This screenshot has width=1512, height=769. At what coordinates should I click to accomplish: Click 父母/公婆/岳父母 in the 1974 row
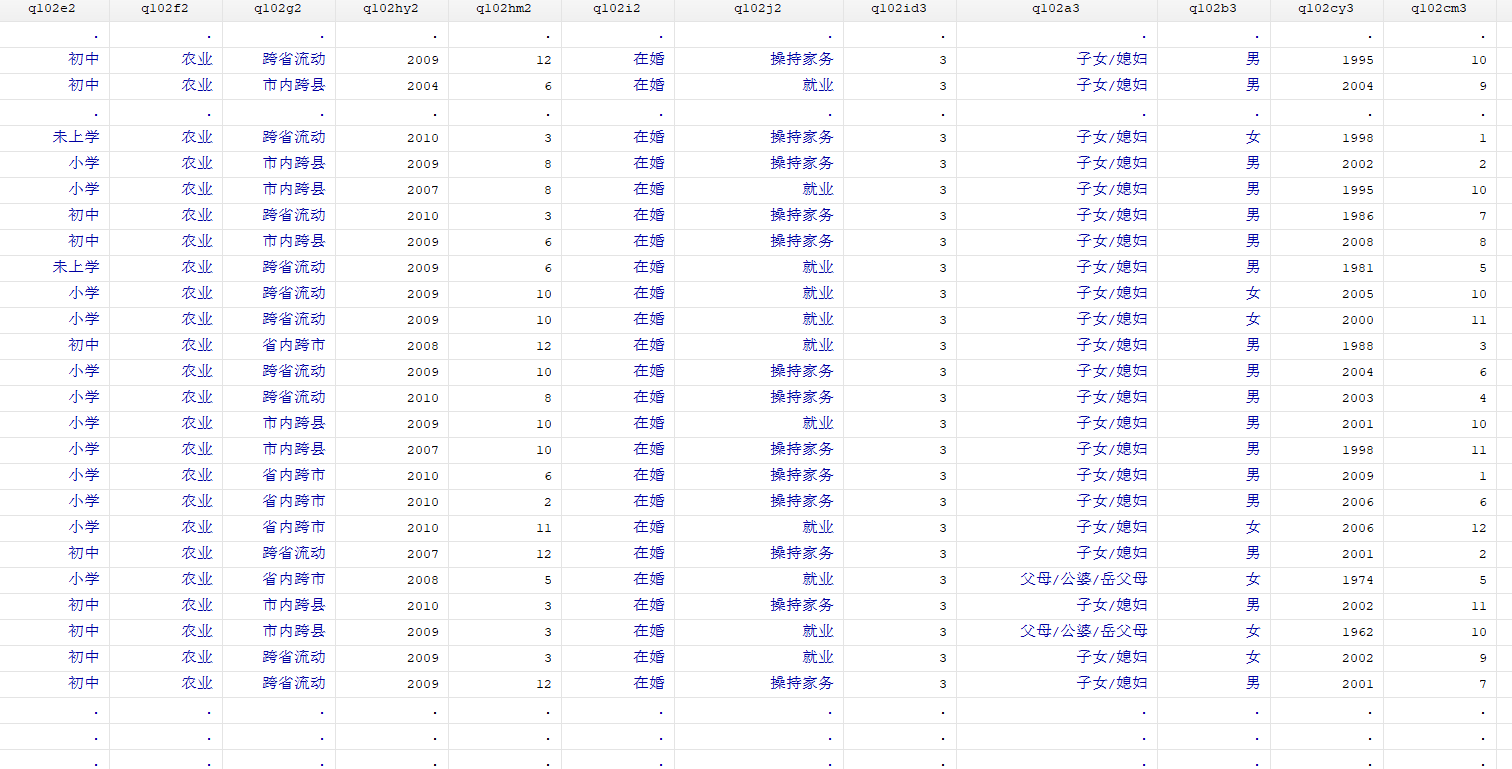(x=1084, y=579)
